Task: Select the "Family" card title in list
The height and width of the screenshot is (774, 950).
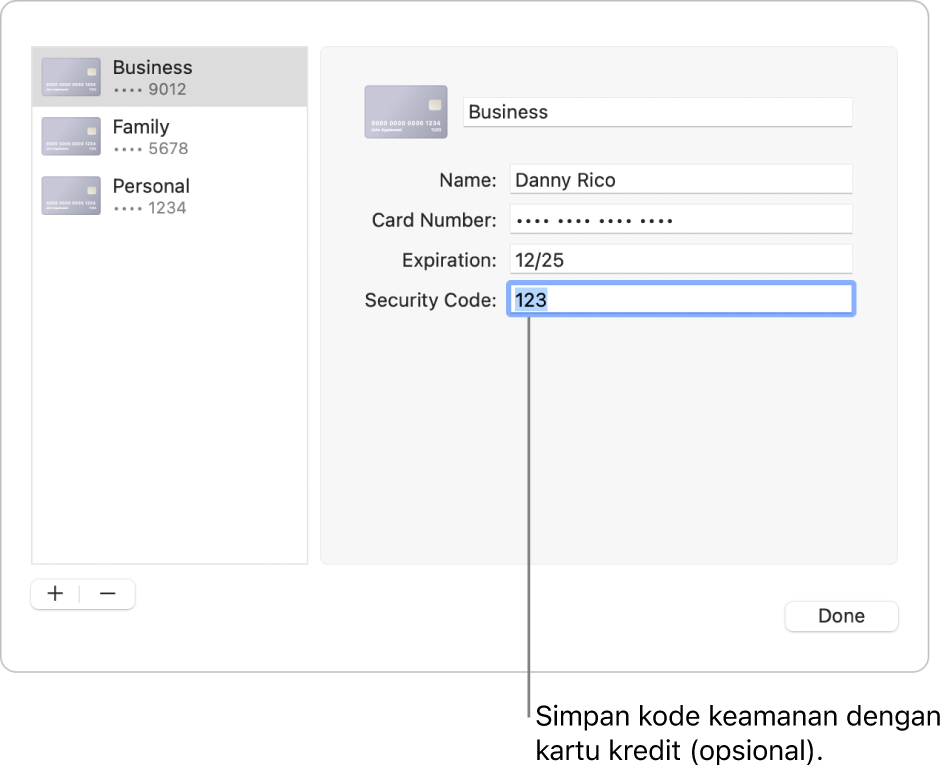Action: click(141, 127)
